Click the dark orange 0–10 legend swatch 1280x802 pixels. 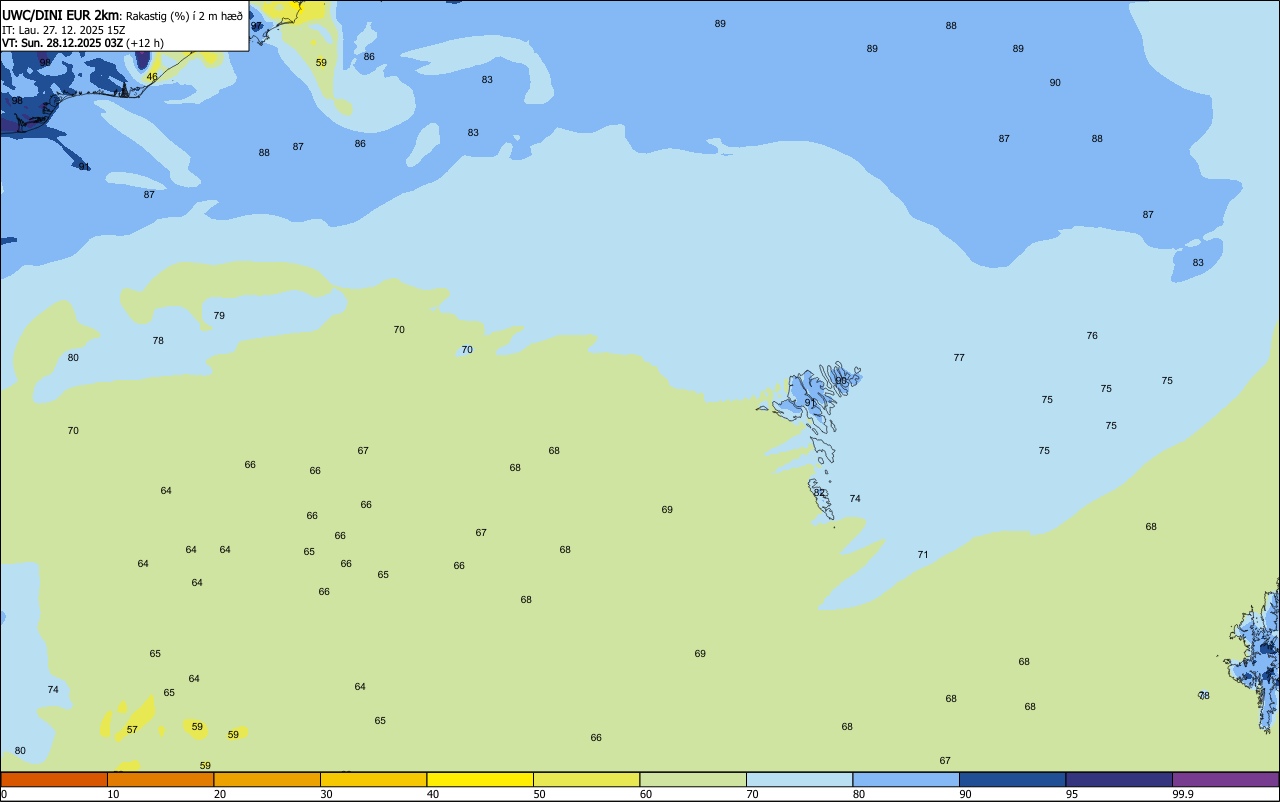(54, 779)
